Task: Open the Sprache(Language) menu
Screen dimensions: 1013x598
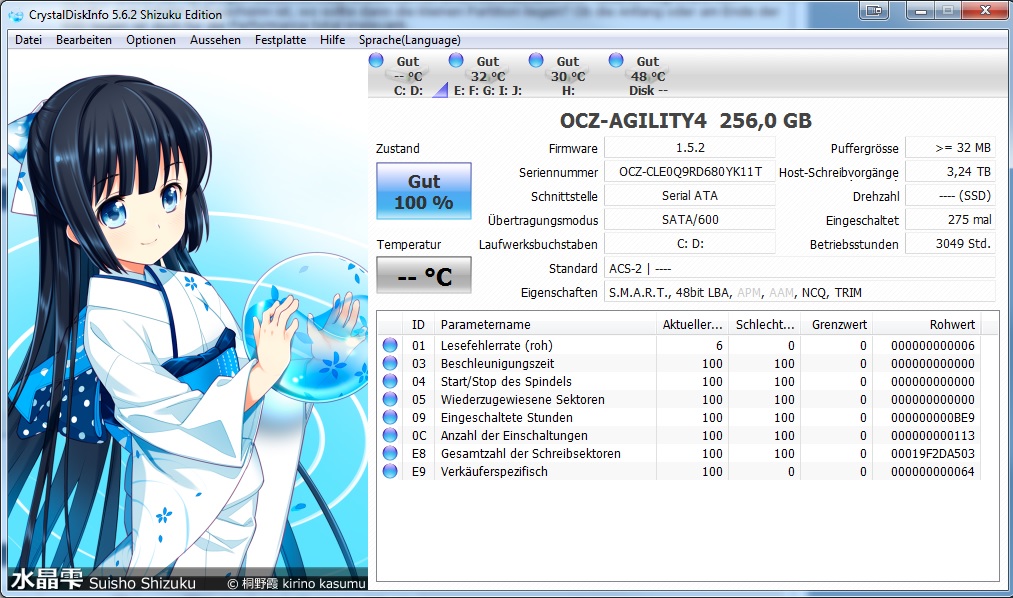Action: pos(410,40)
